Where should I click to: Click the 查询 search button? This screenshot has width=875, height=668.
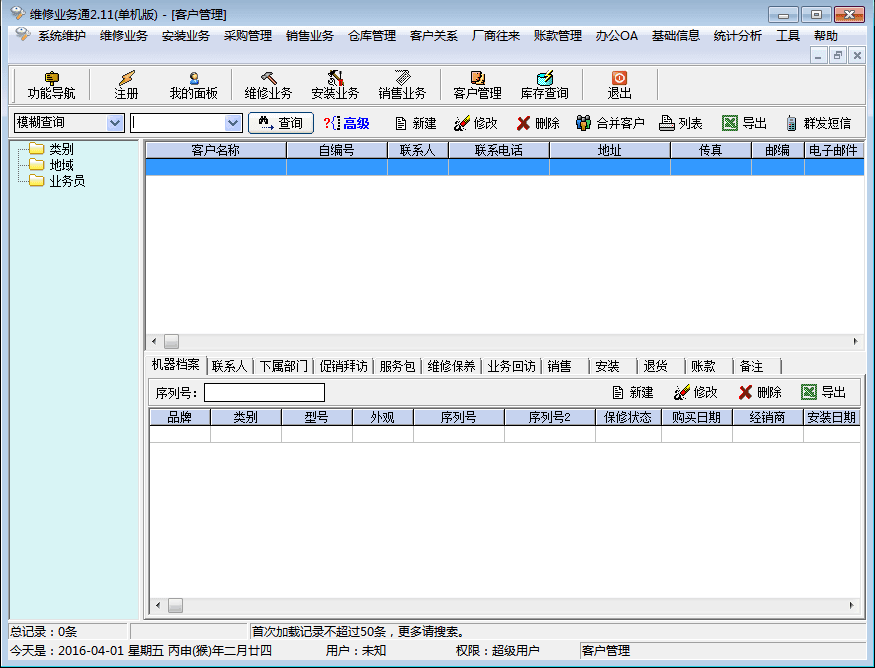coord(280,123)
